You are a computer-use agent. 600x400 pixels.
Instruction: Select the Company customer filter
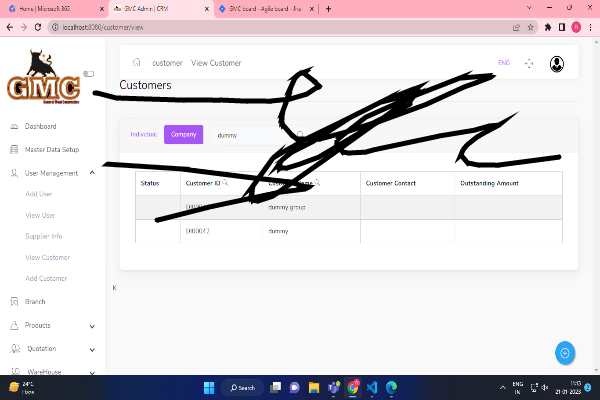click(183, 134)
